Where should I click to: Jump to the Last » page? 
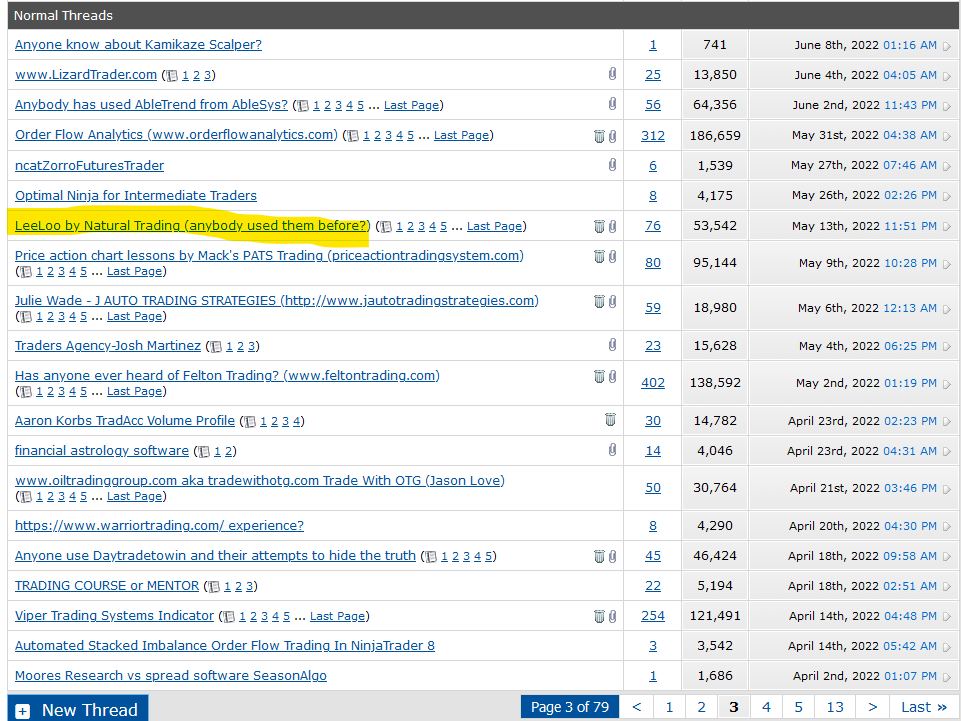tap(924, 707)
